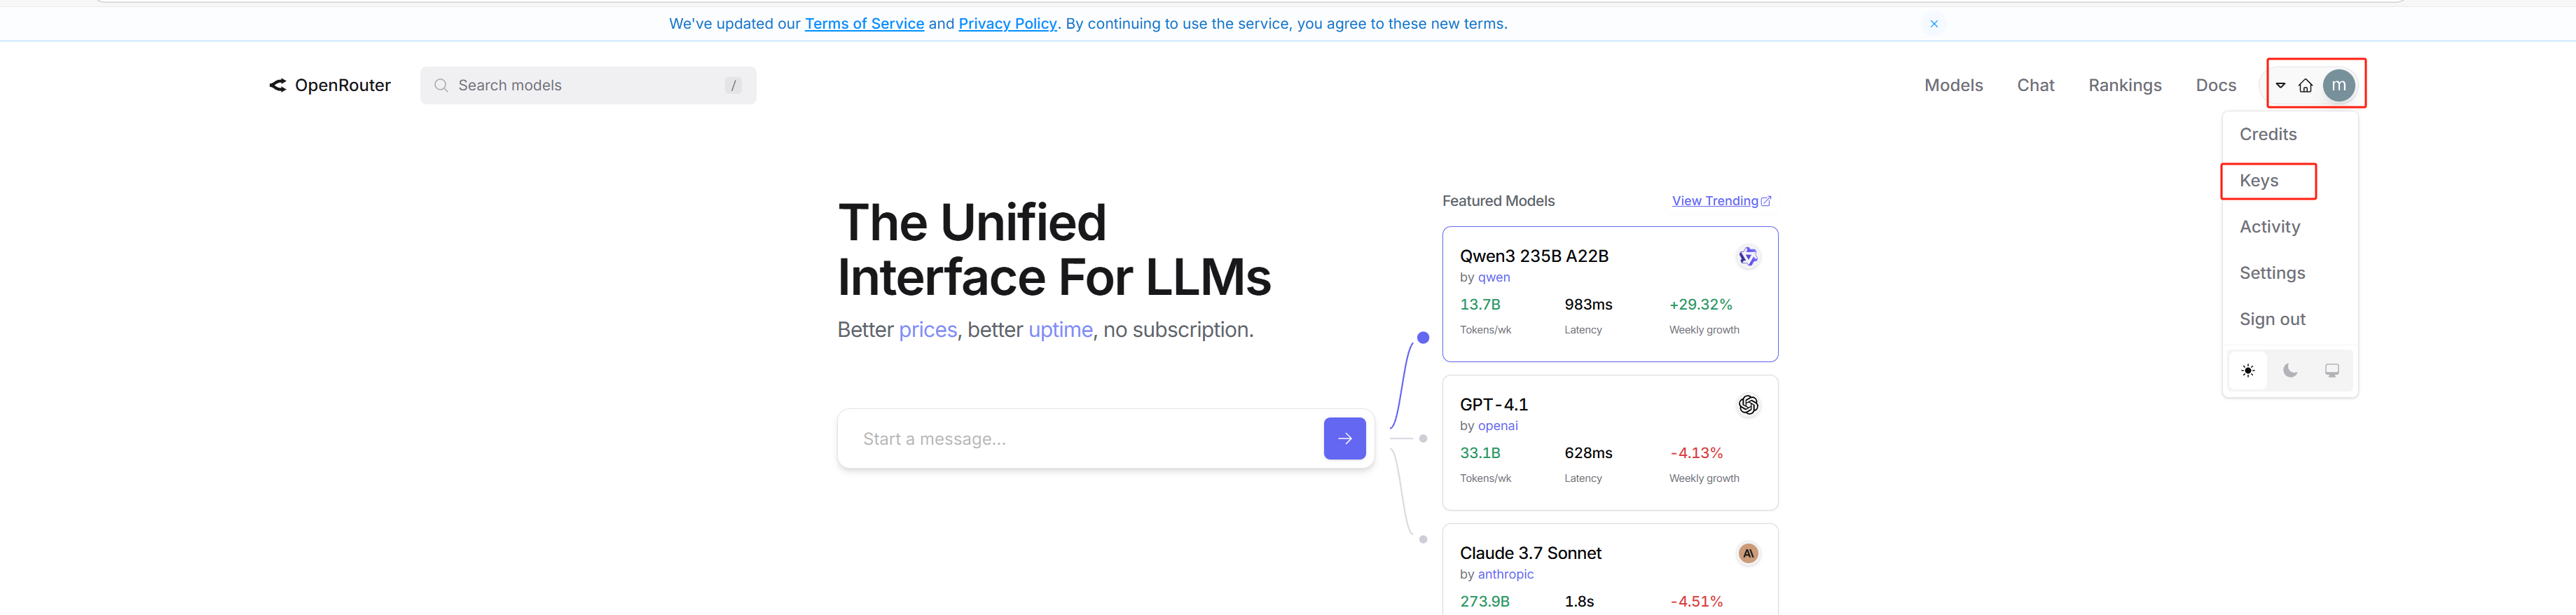Open Activity from the account menu

pos(2269,227)
